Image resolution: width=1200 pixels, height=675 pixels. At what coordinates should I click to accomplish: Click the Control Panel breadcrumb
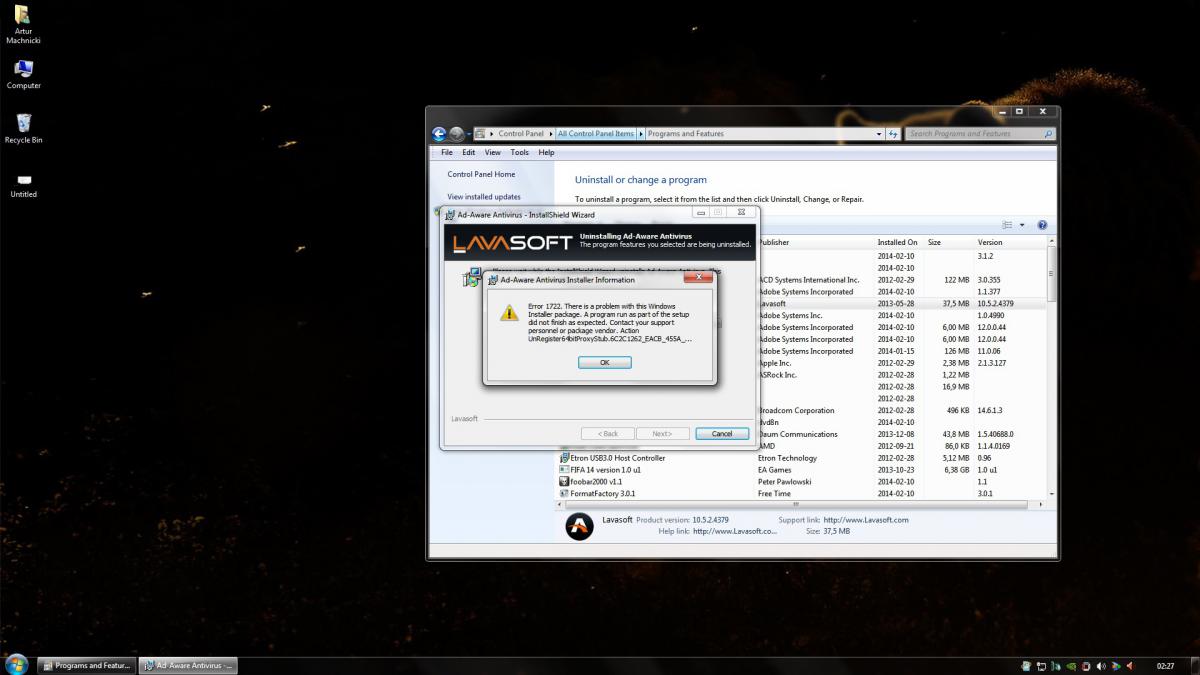click(521, 134)
